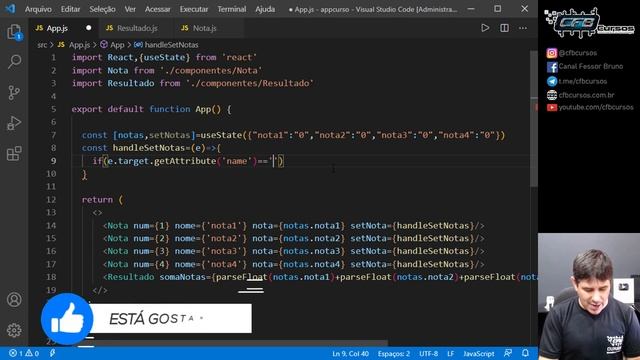Change language mode JavaScript
Screen dimensions: 640x360
[479, 353]
